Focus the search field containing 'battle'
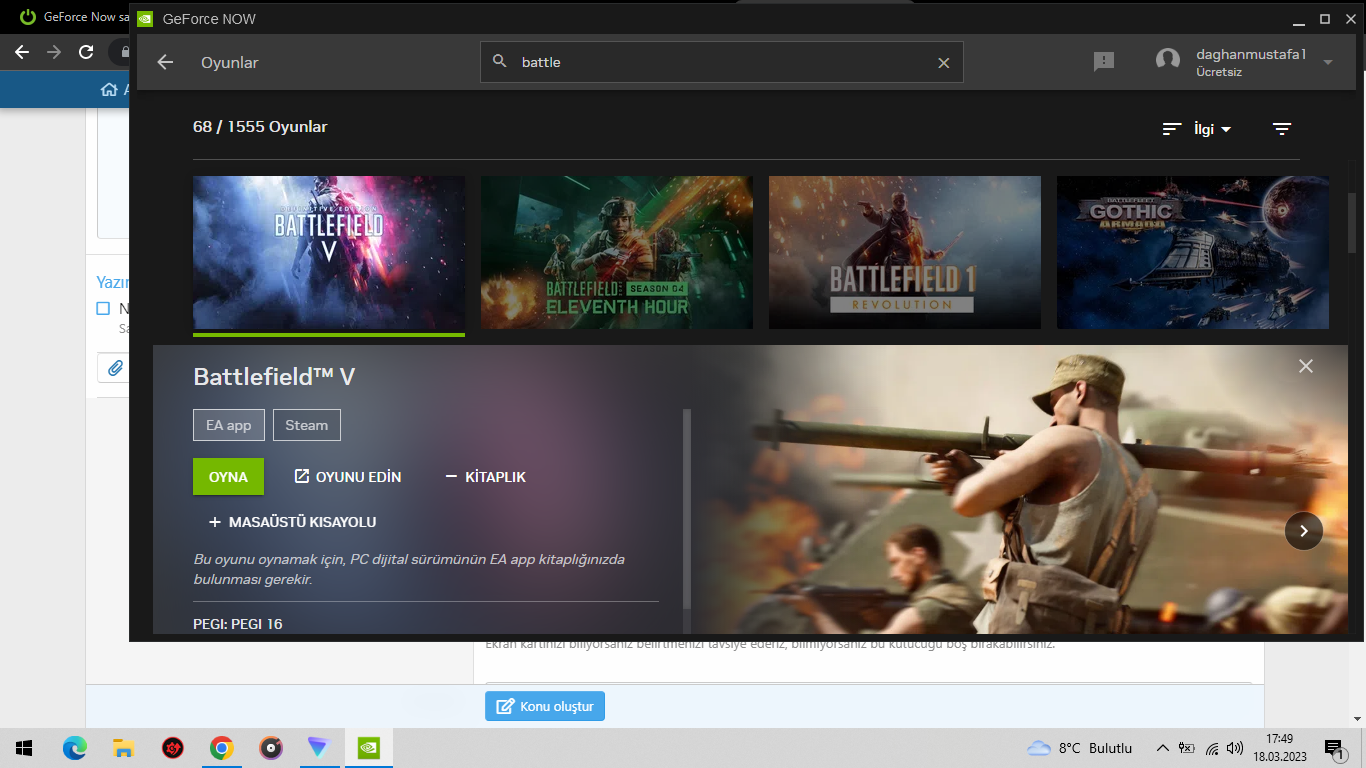Viewport: 1366px width, 768px height. click(721, 62)
